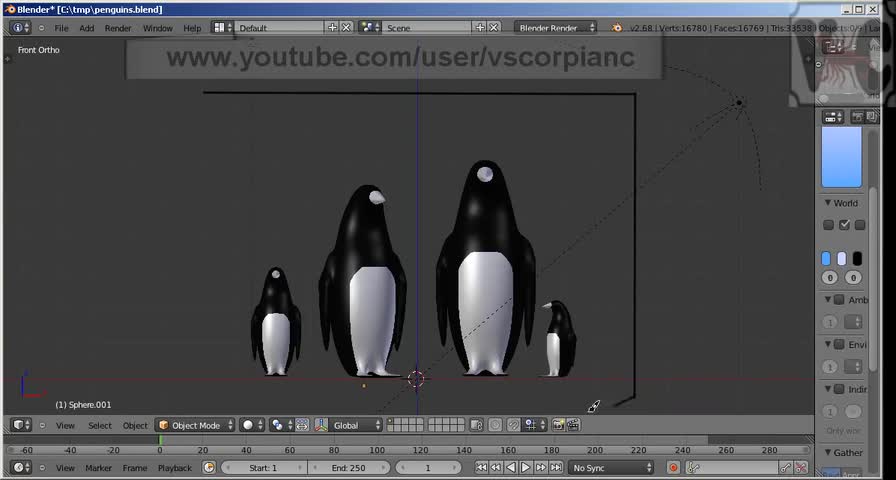Click the End: 250 frame field

click(x=349, y=467)
